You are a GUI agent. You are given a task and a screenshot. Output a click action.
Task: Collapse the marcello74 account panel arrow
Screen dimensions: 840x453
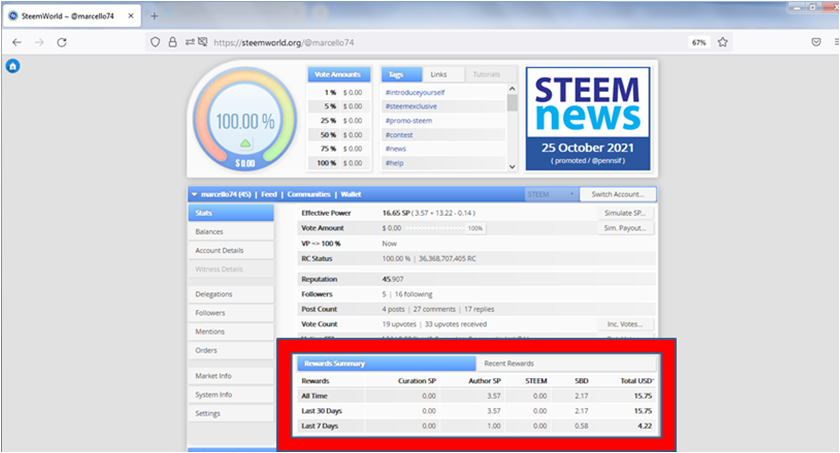194,194
